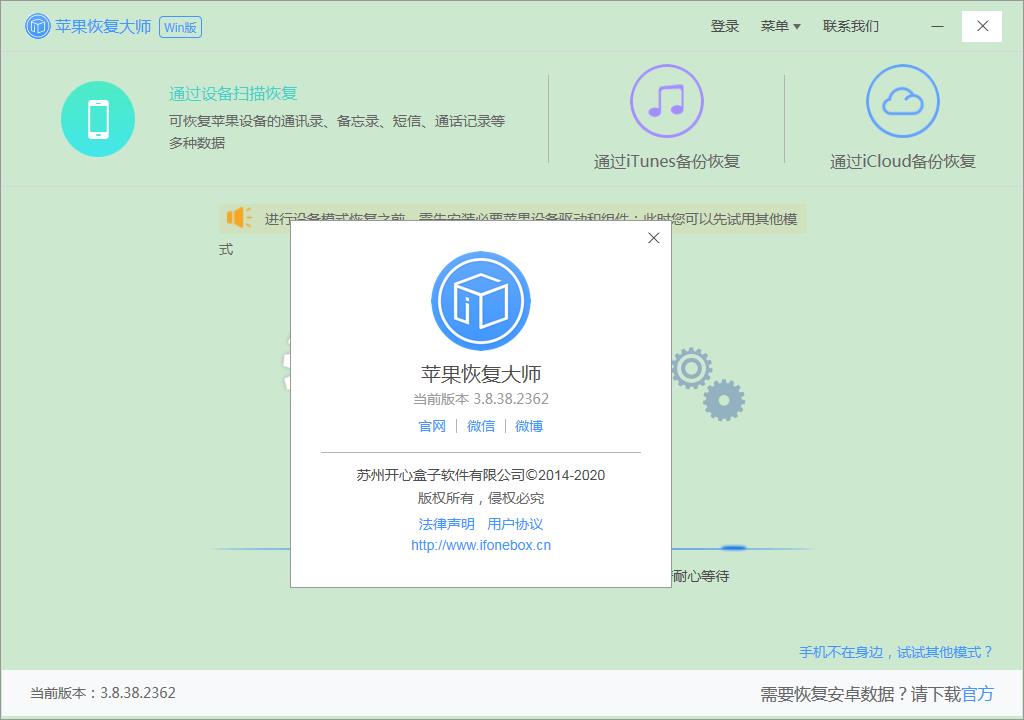This screenshot has width=1024, height=720.
Task: Select the device scan phone icon
Action: tap(98, 119)
